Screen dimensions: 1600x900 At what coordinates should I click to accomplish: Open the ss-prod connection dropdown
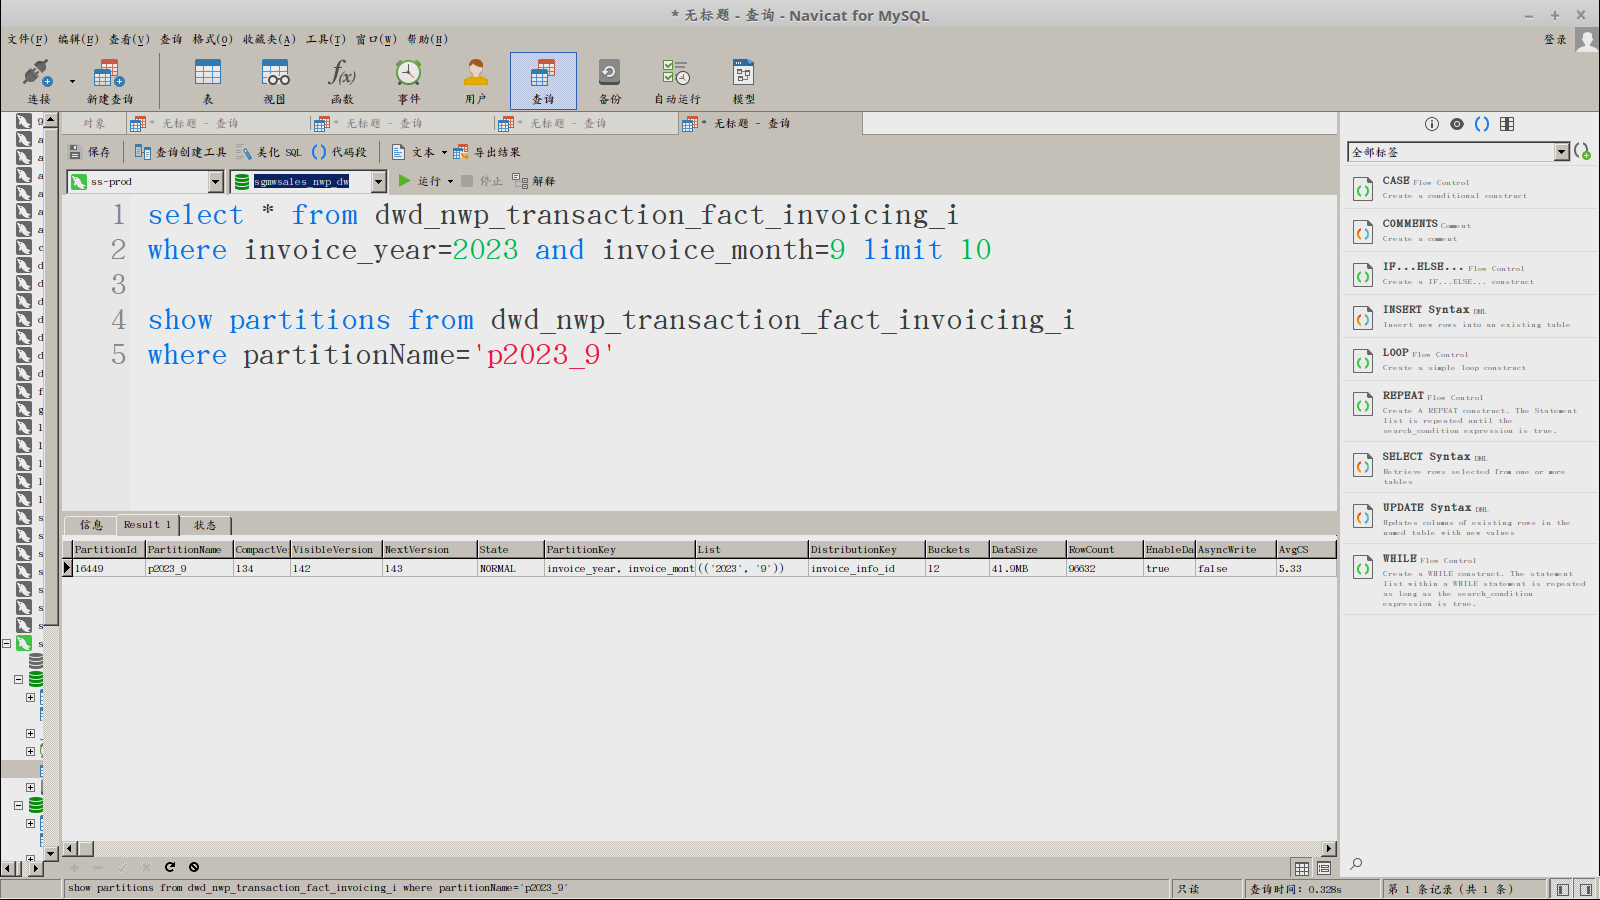[215, 181]
